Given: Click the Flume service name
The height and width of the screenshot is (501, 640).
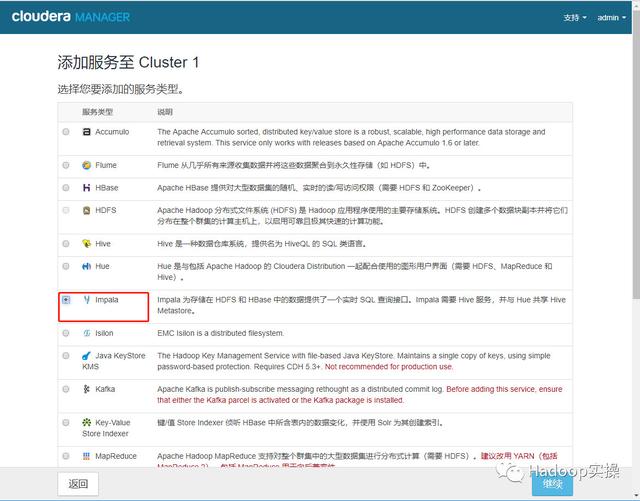Looking at the screenshot, I should (x=106, y=165).
